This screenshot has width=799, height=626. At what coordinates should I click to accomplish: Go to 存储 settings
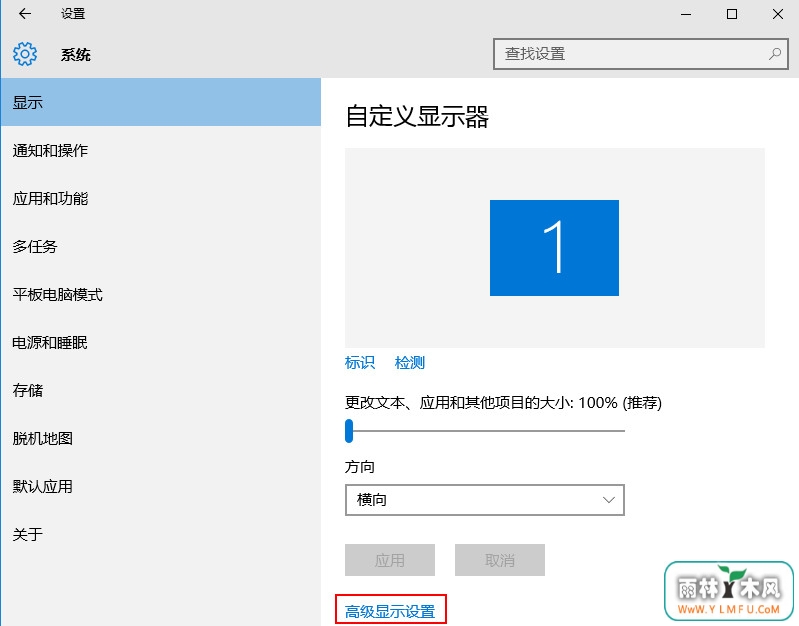pyautogui.click(x=161, y=390)
